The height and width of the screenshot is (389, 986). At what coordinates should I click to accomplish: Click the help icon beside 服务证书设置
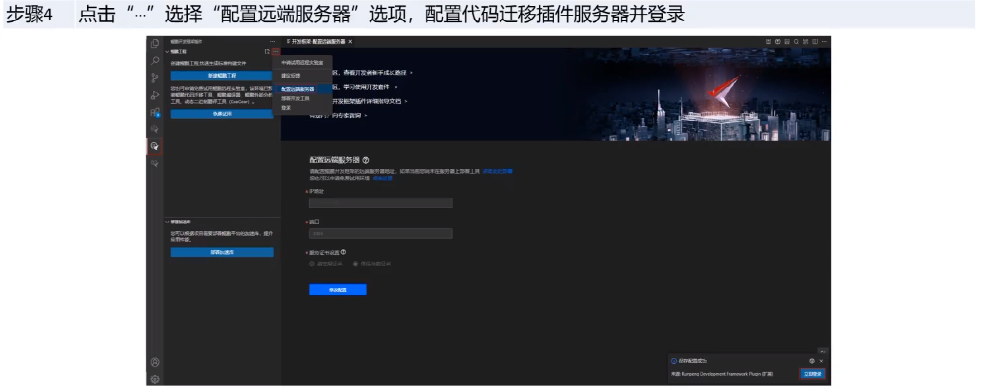coord(343,252)
